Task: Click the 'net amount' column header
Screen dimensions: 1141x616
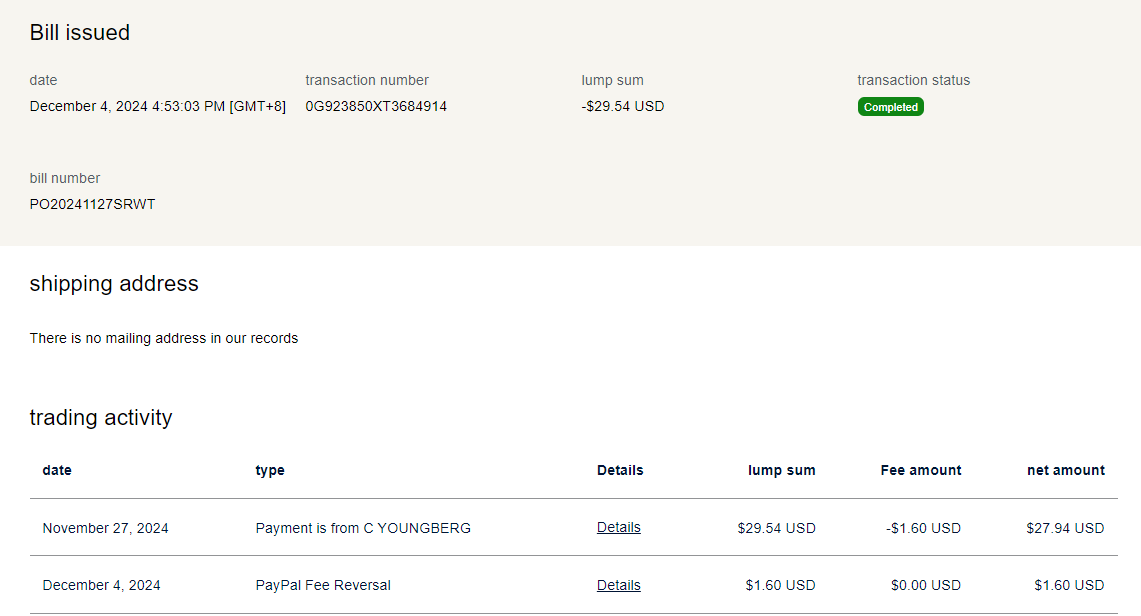Action: point(1065,470)
